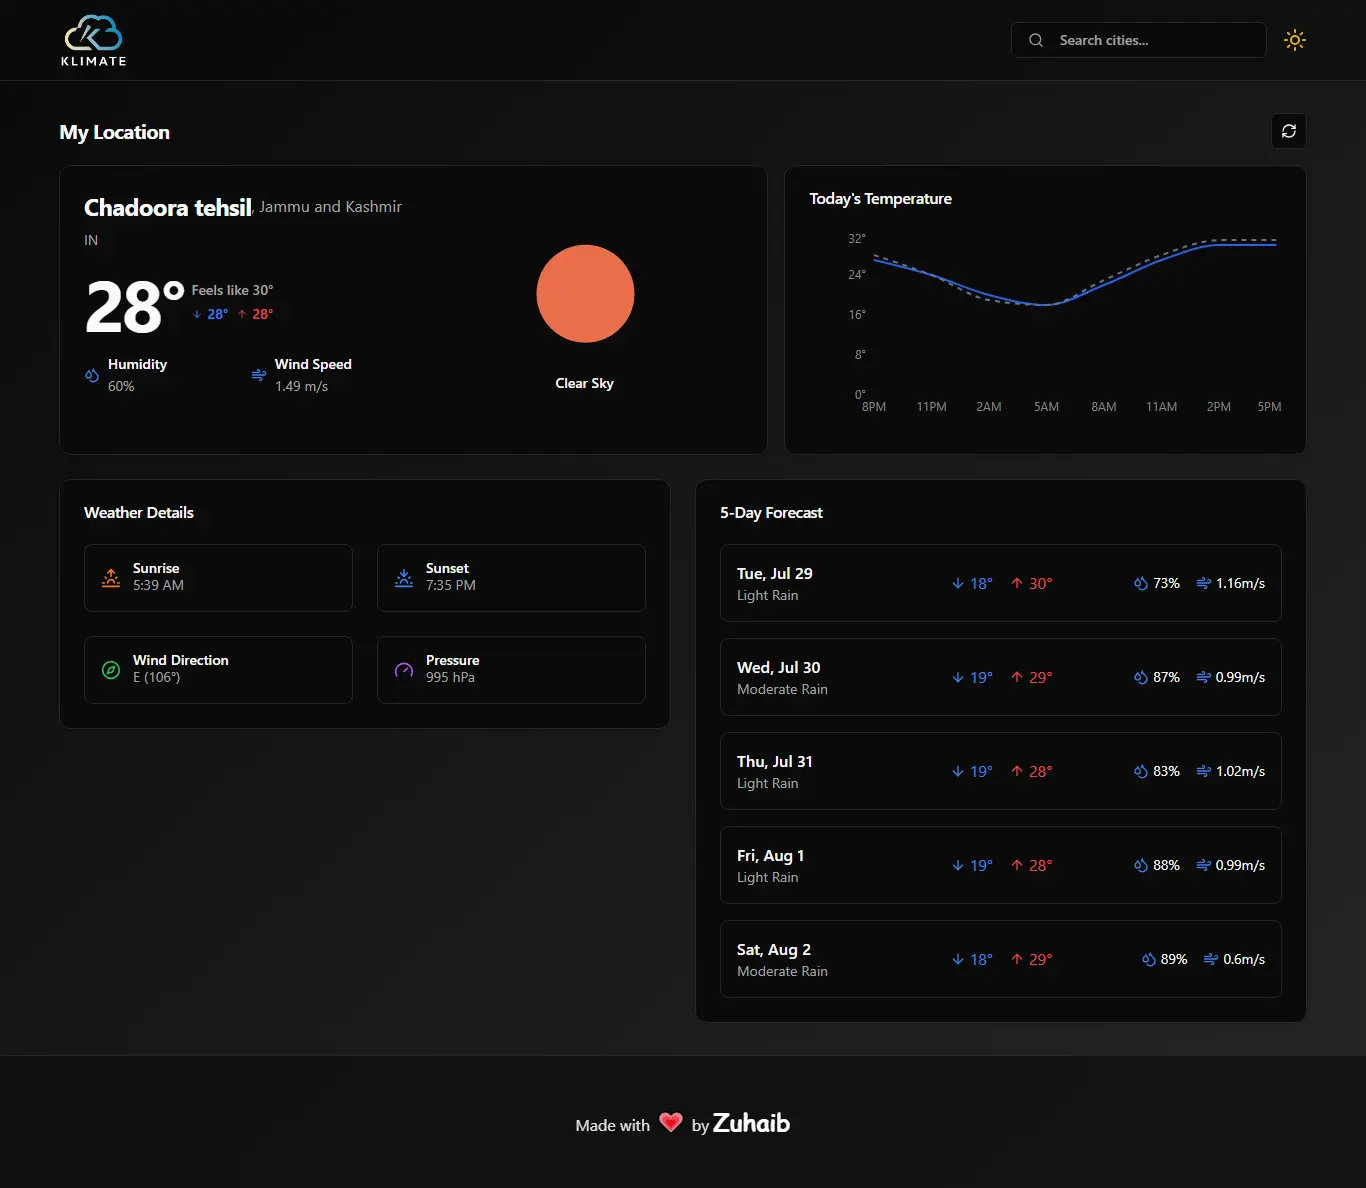Click the temperature line at 5AM

coord(1046,304)
